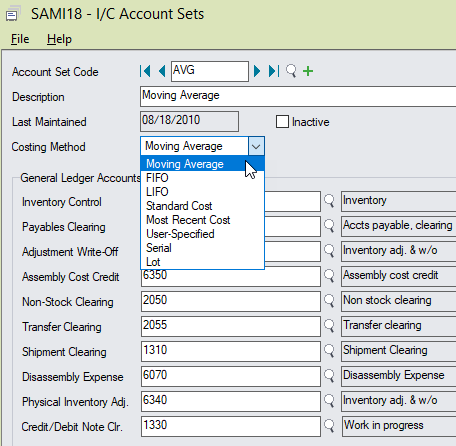
Task: Open the Help menu
Action: click(59, 39)
